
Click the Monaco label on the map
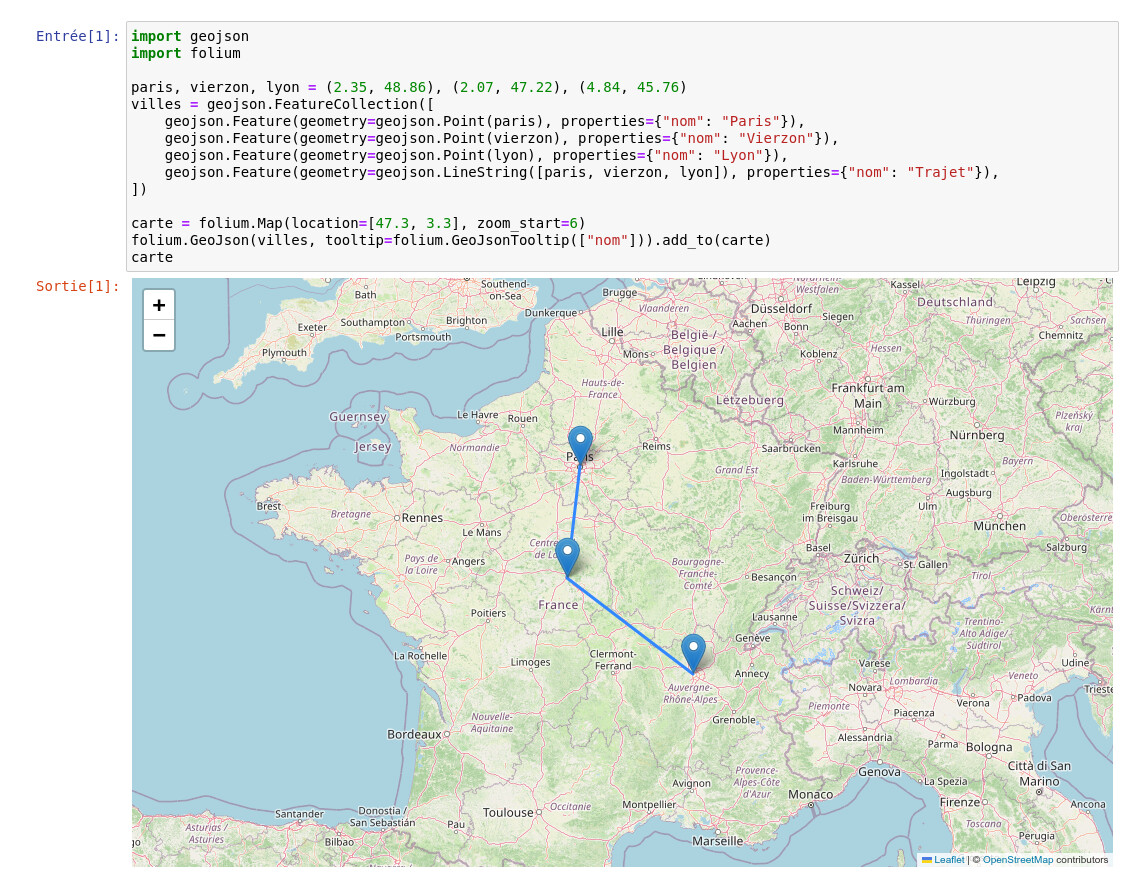click(x=811, y=794)
